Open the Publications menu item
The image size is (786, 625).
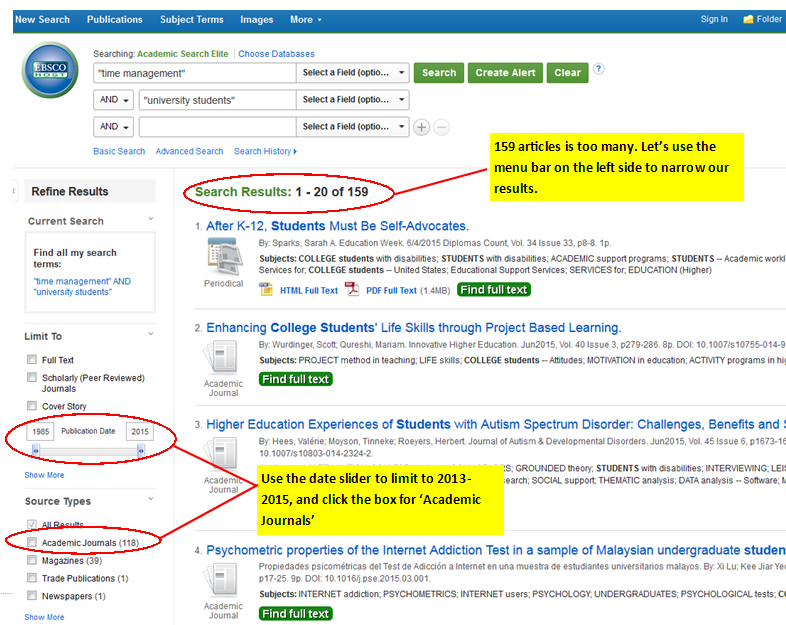114,19
